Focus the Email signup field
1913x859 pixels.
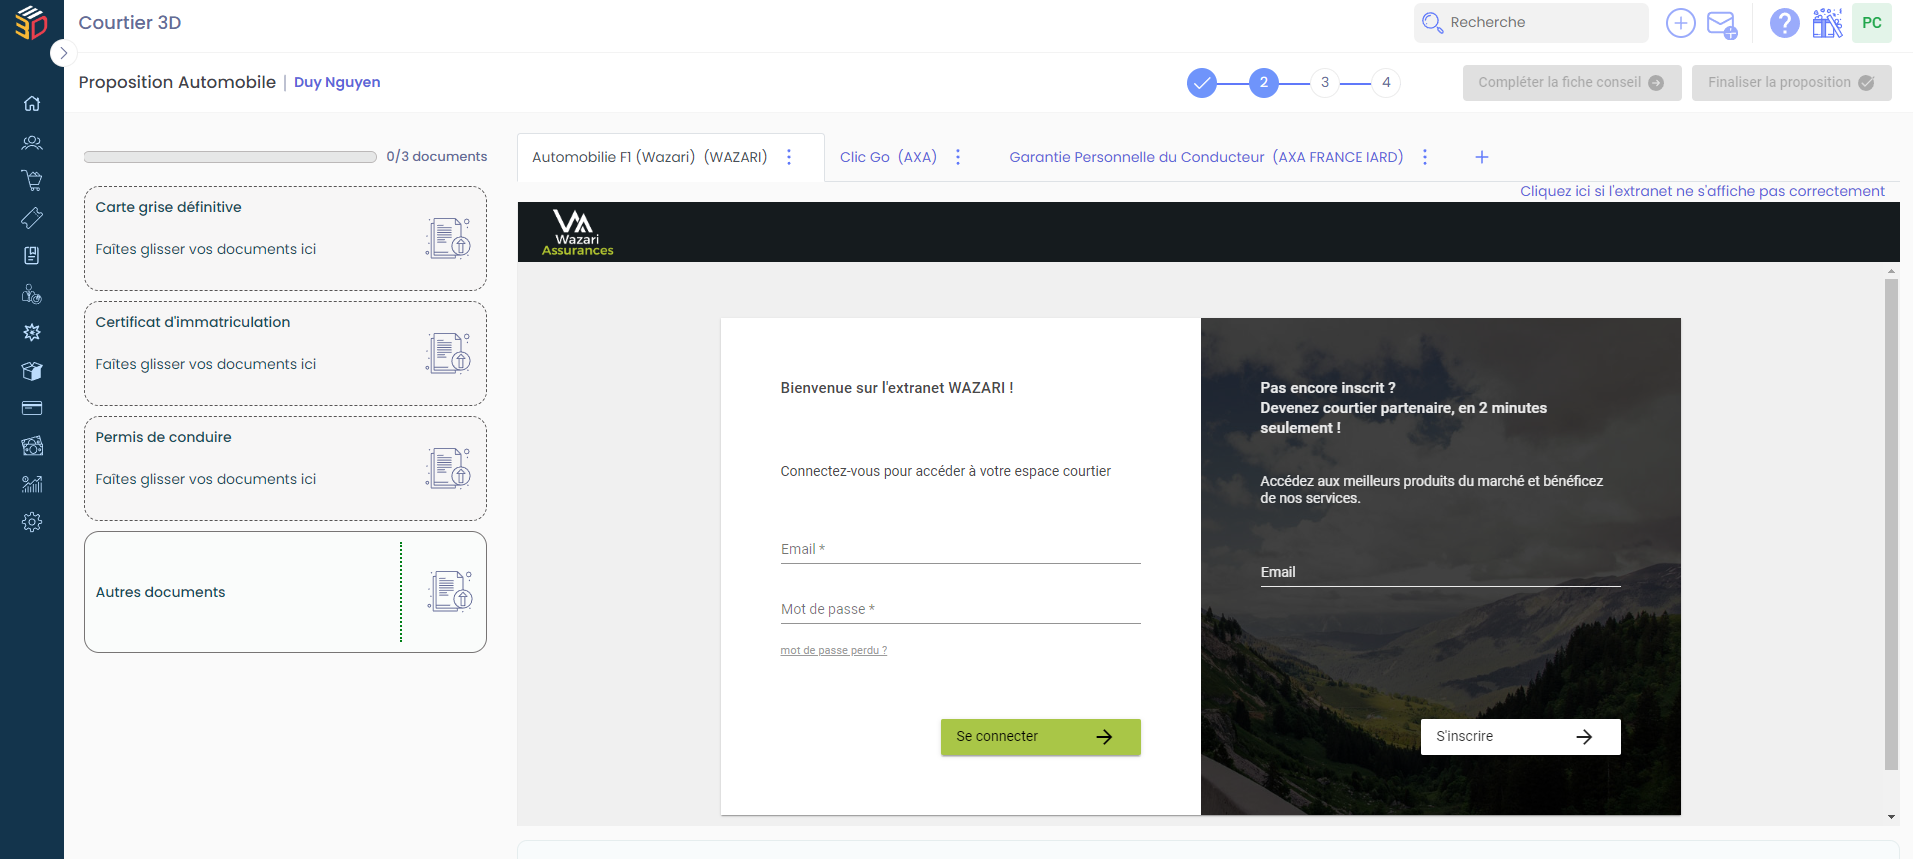point(1440,572)
